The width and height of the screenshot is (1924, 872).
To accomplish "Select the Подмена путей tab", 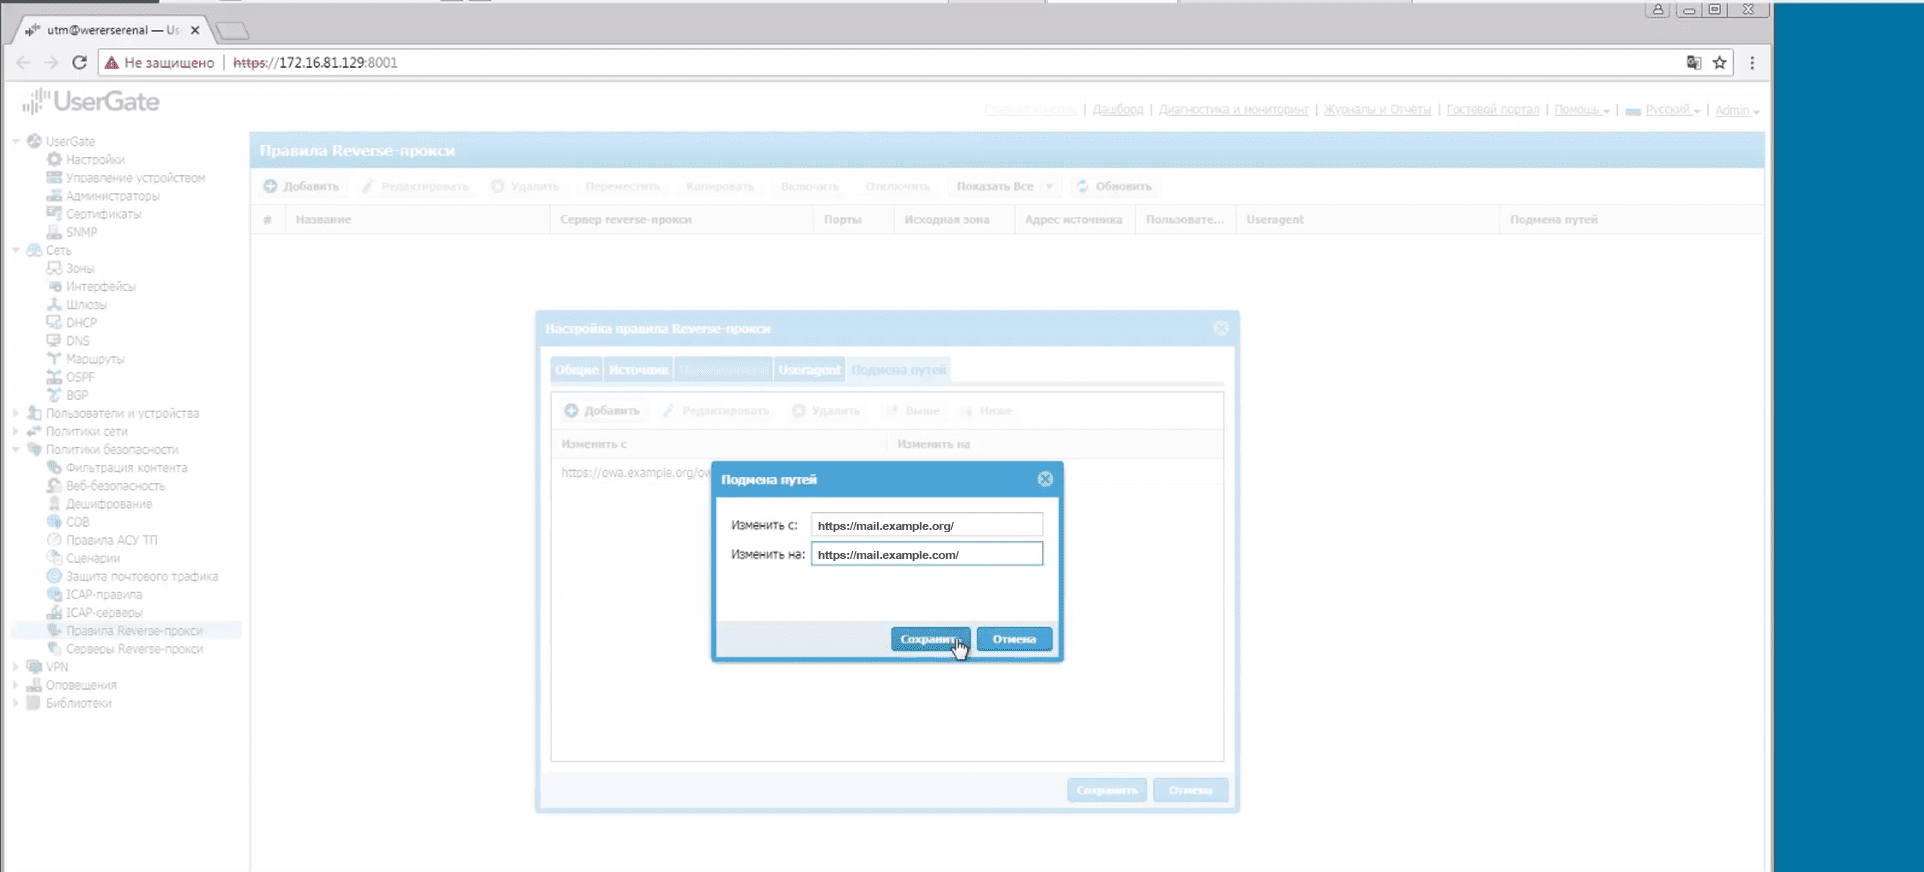I will pyautogui.click(x=898, y=370).
